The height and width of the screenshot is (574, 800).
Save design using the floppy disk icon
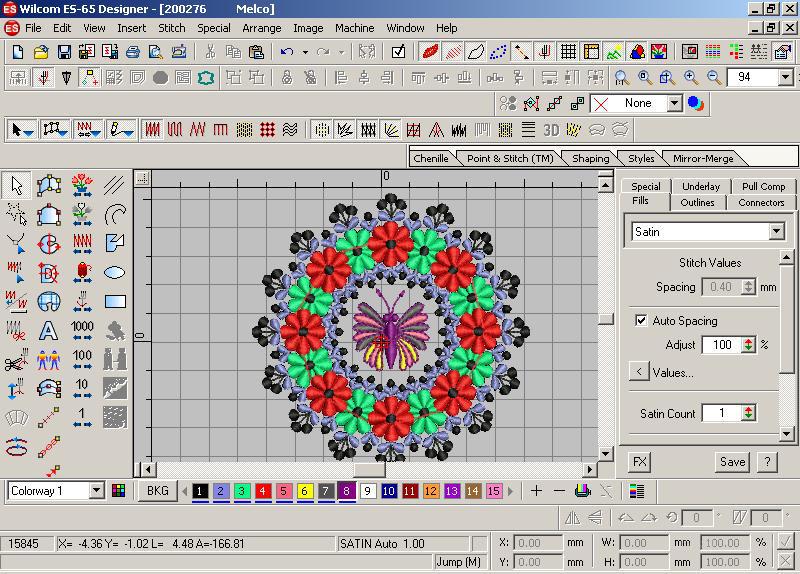(64, 52)
